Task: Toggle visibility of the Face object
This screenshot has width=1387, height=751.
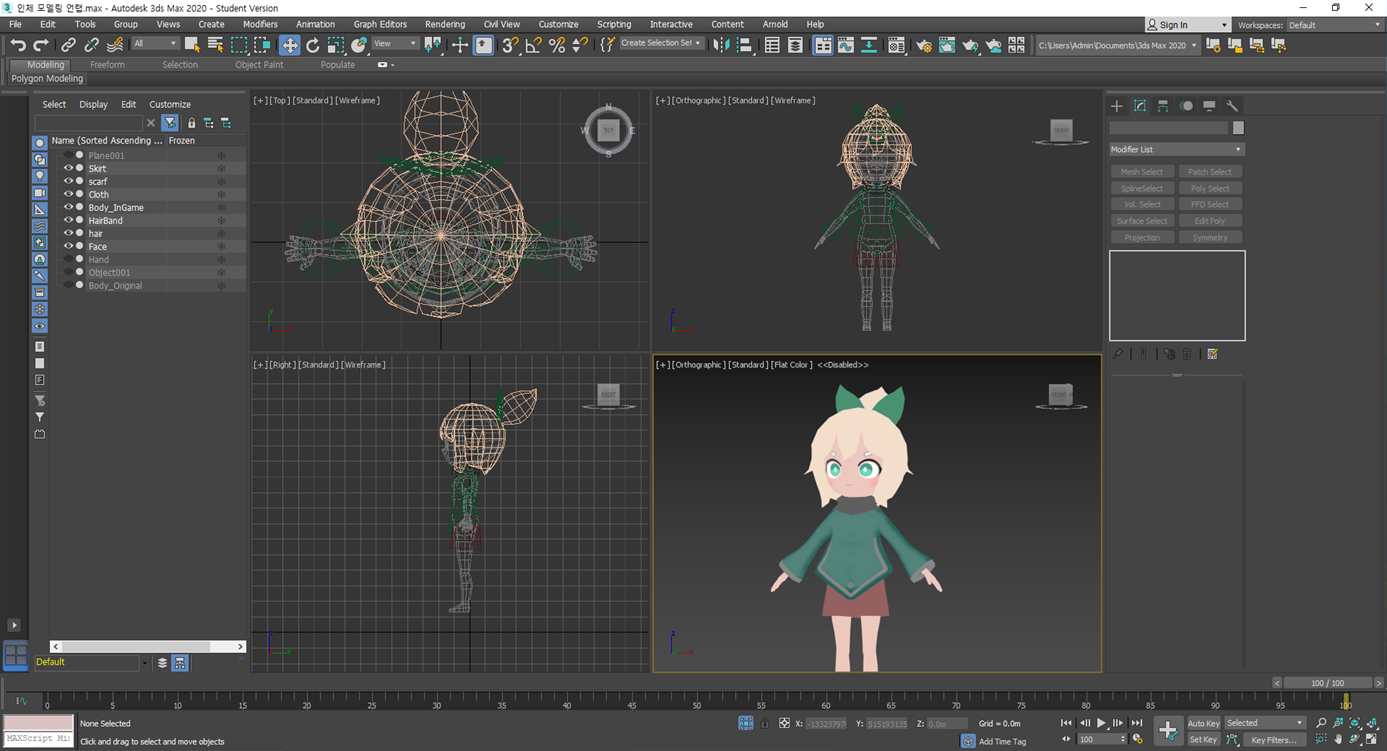Action: [68, 247]
